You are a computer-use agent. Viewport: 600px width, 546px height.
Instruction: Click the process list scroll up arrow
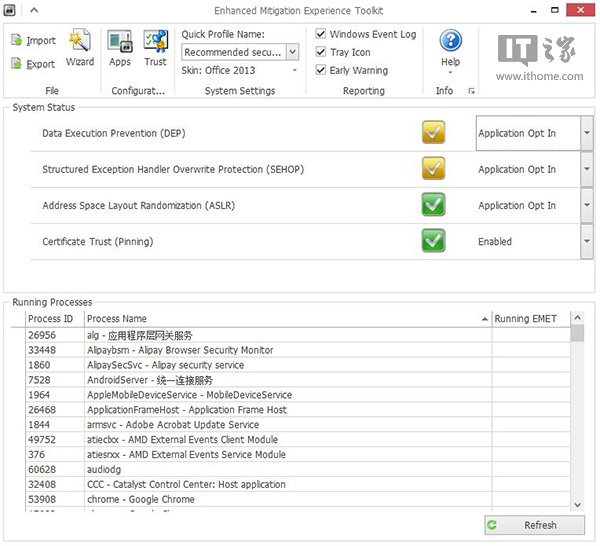click(x=577, y=318)
